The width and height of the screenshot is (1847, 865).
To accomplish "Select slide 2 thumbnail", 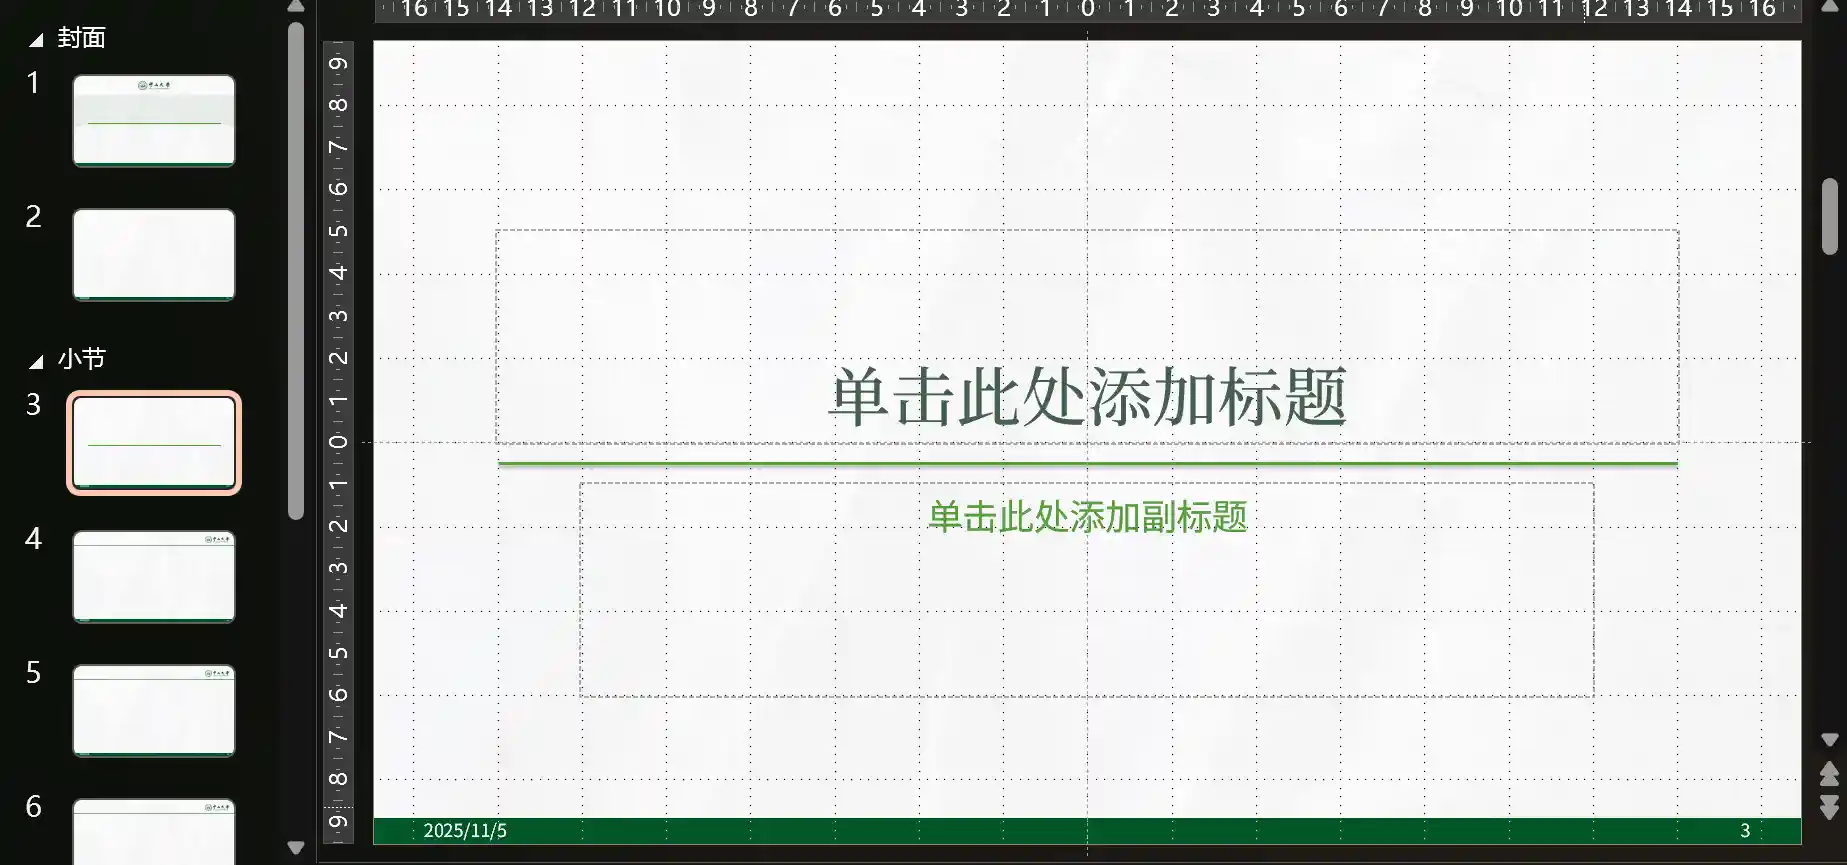I will (154, 254).
